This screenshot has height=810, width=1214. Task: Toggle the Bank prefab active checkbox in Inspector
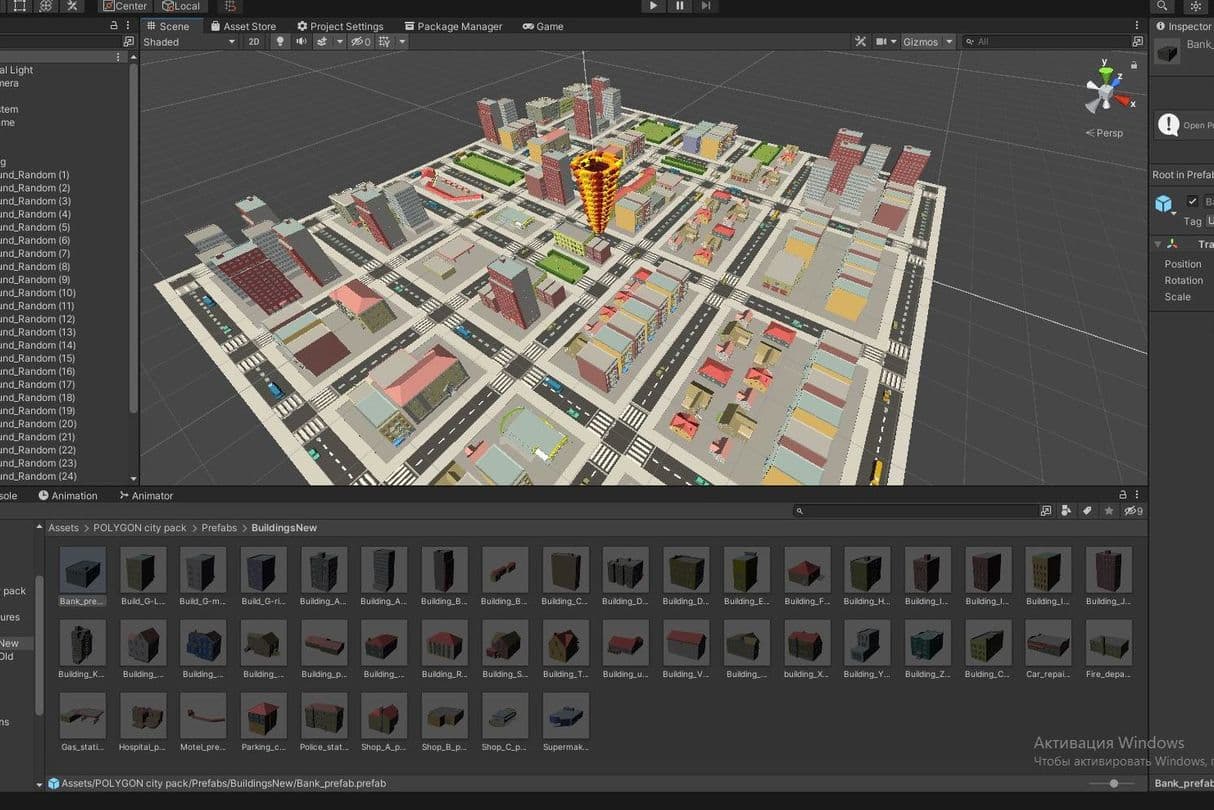click(x=1192, y=201)
